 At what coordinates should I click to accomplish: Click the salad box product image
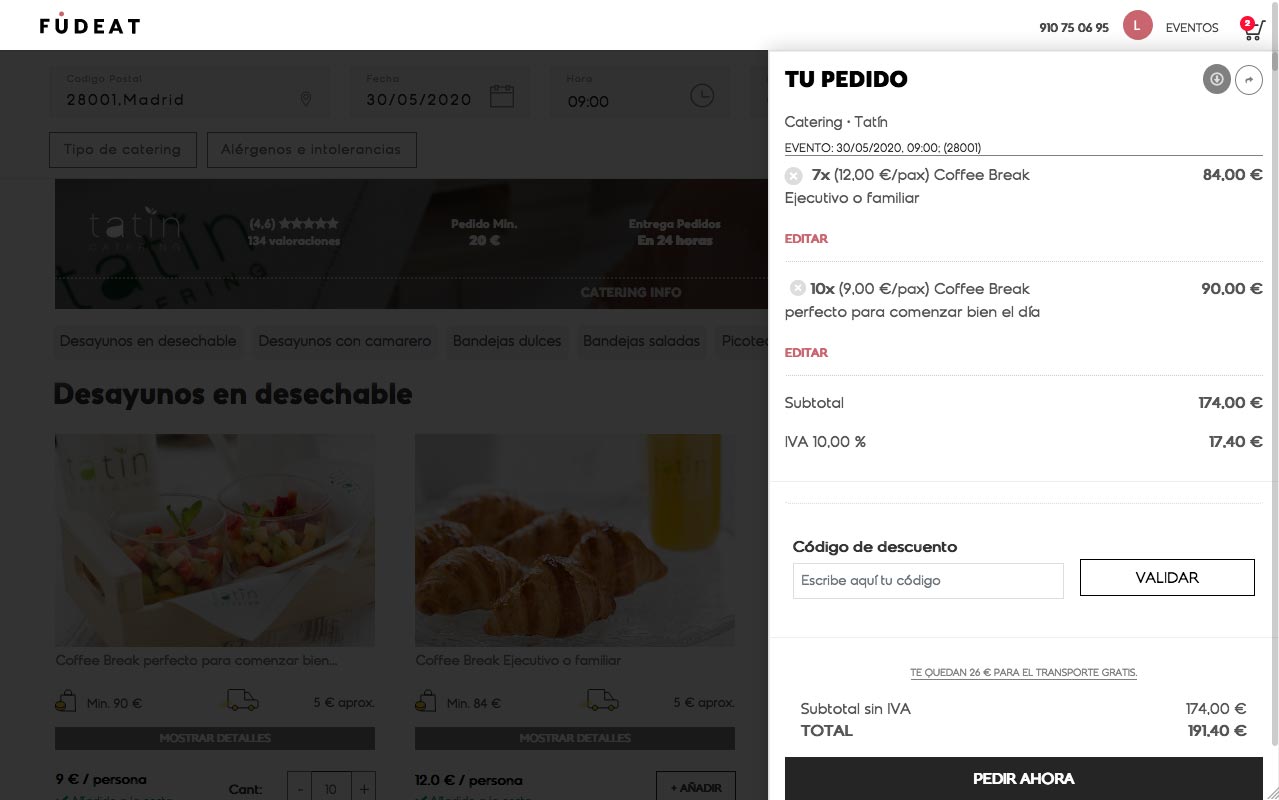click(215, 540)
